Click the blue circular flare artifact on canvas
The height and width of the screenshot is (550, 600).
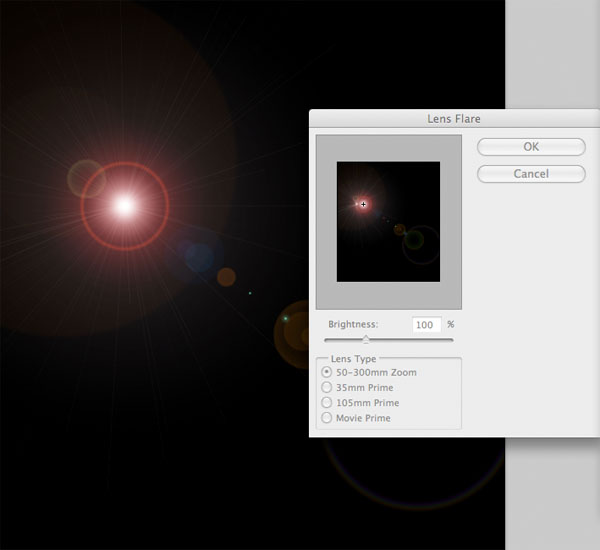point(199,258)
